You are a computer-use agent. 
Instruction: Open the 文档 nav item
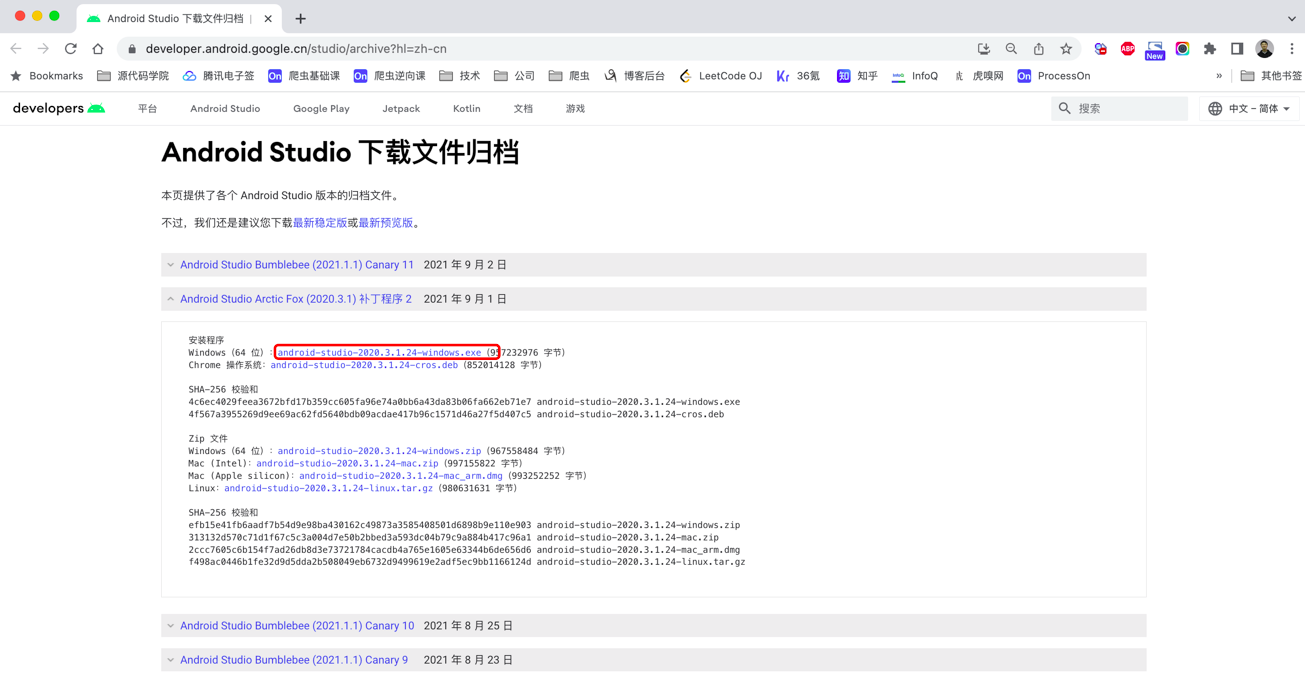[x=523, y=108]
